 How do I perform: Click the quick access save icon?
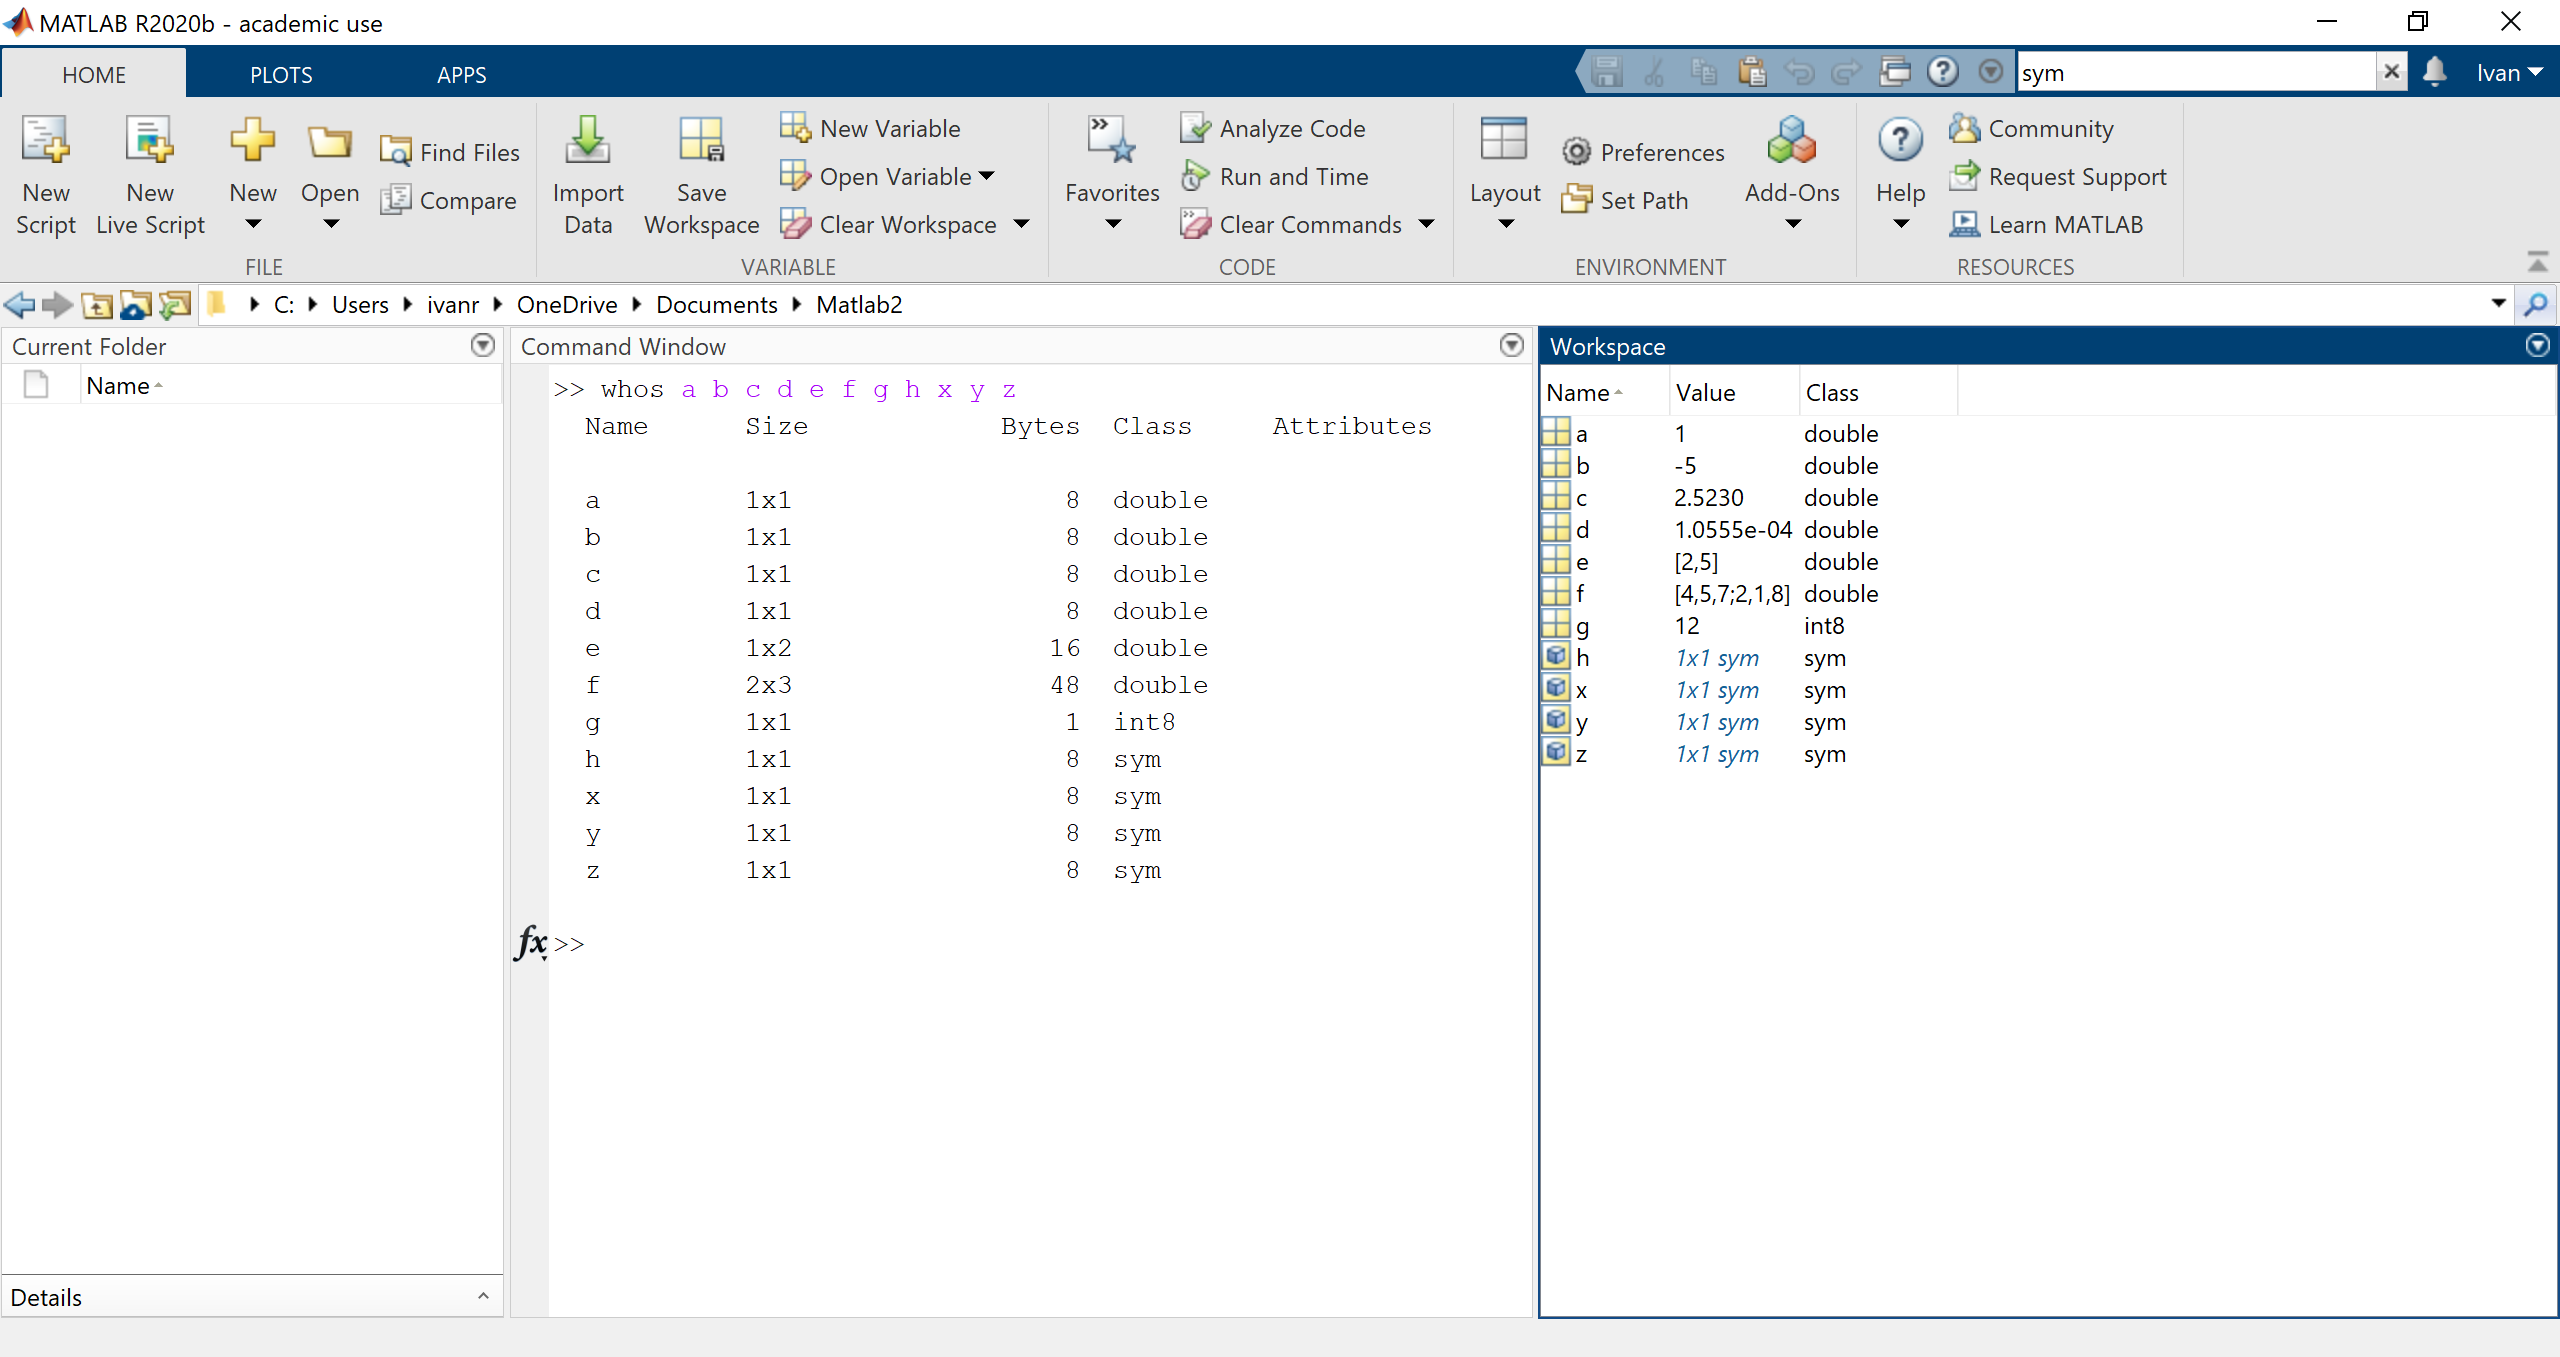1607,72
